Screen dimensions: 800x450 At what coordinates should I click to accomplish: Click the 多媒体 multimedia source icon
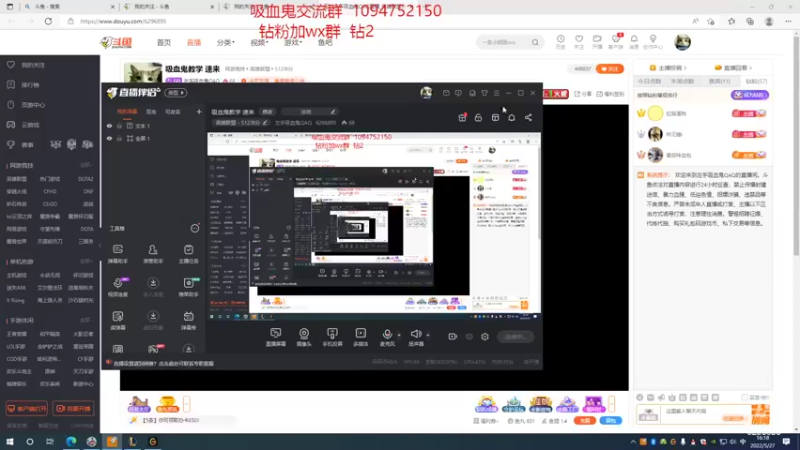point(361,334)
